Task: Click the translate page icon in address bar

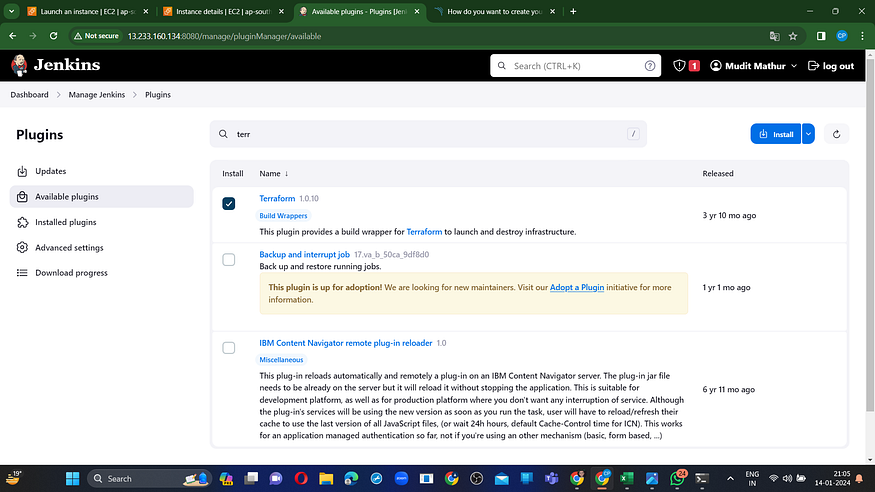Action: pyautogui.click(x=774, y=36)
